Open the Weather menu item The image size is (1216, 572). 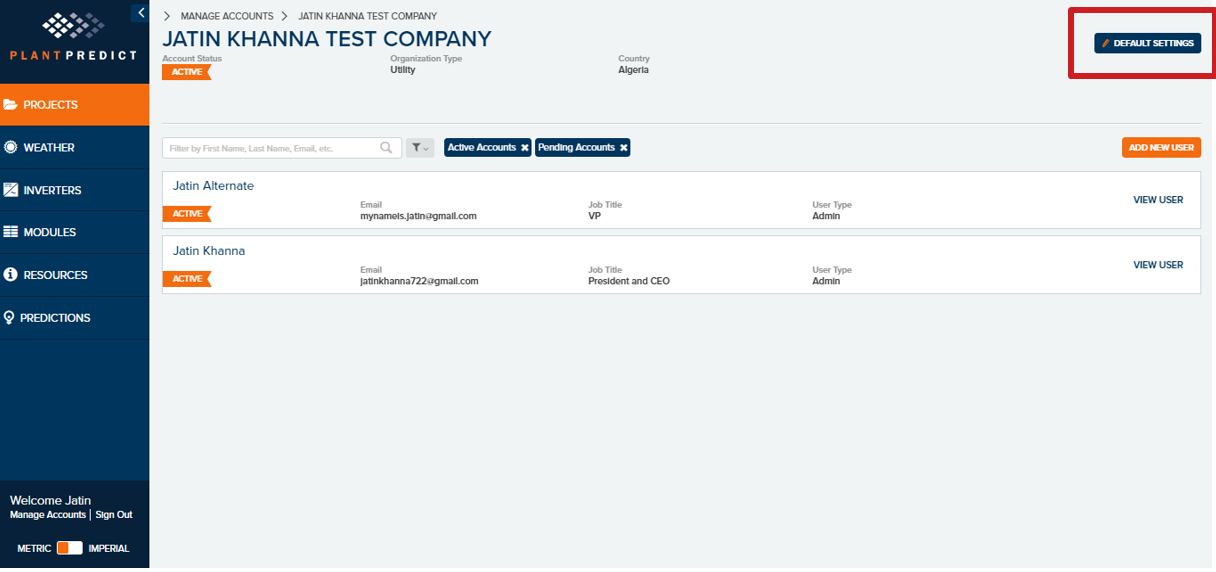75,147
